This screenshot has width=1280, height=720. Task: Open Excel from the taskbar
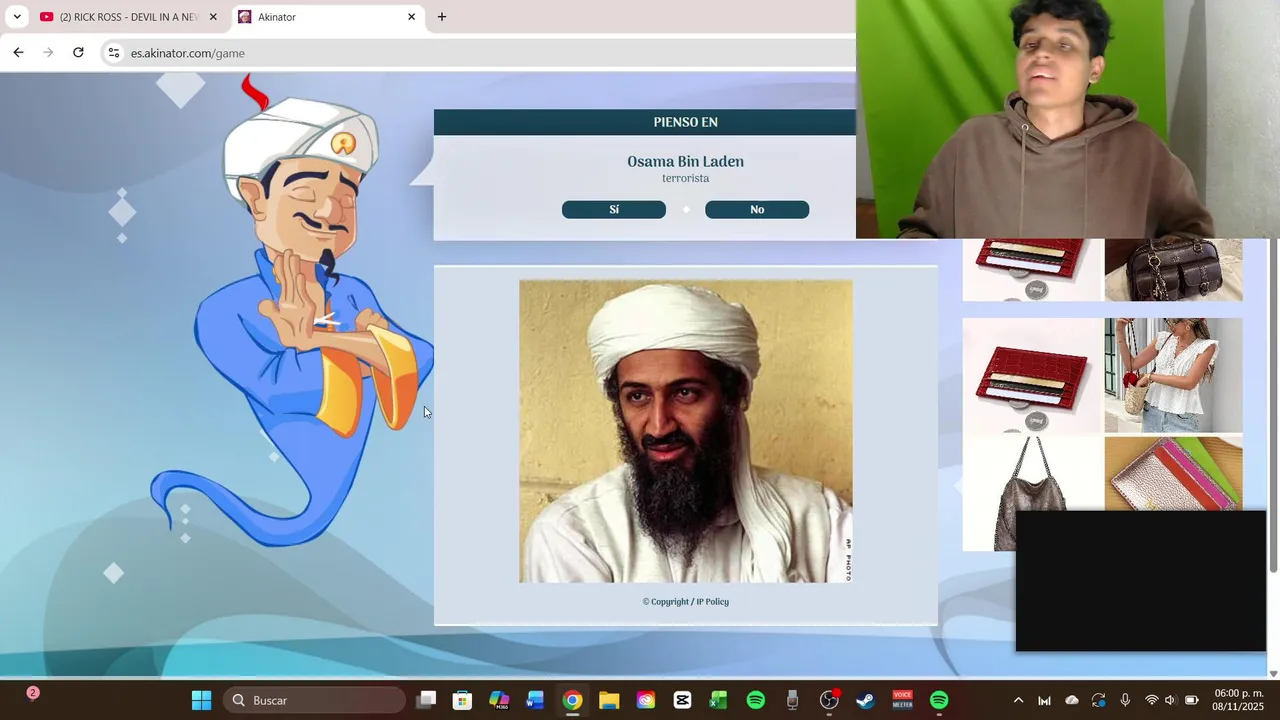(719, 700)
